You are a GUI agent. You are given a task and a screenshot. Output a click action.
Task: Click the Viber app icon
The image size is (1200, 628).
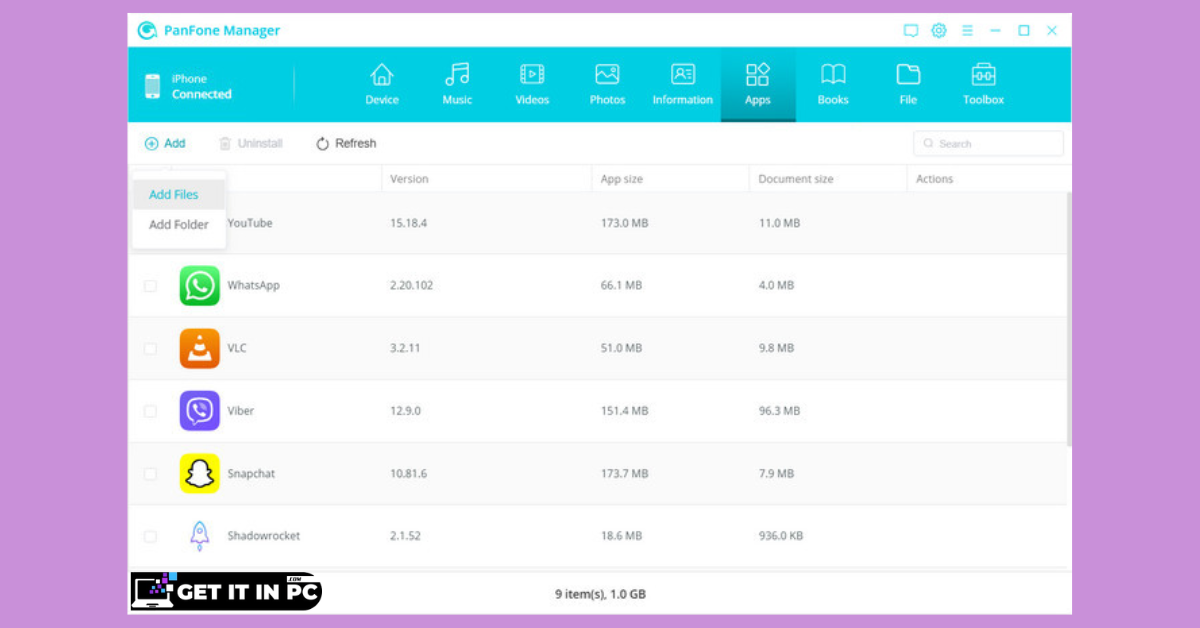point(200,411)
